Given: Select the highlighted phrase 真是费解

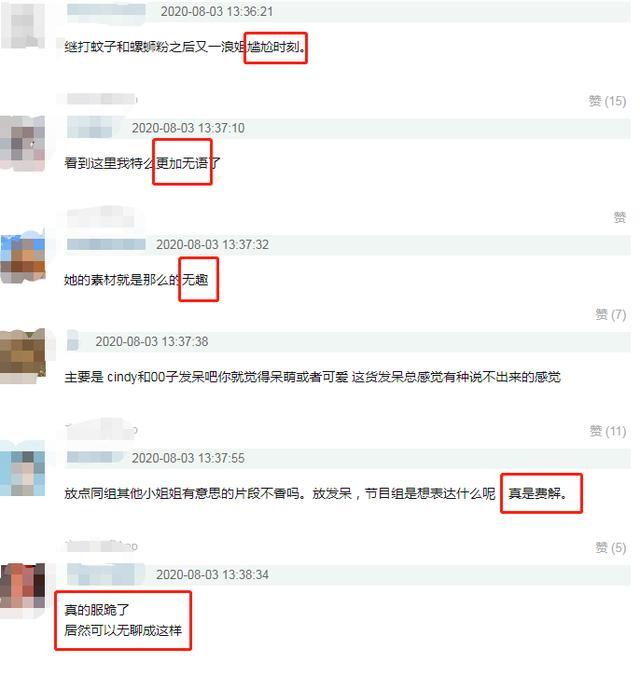Looking at the screenshot, I should [538, 493].
